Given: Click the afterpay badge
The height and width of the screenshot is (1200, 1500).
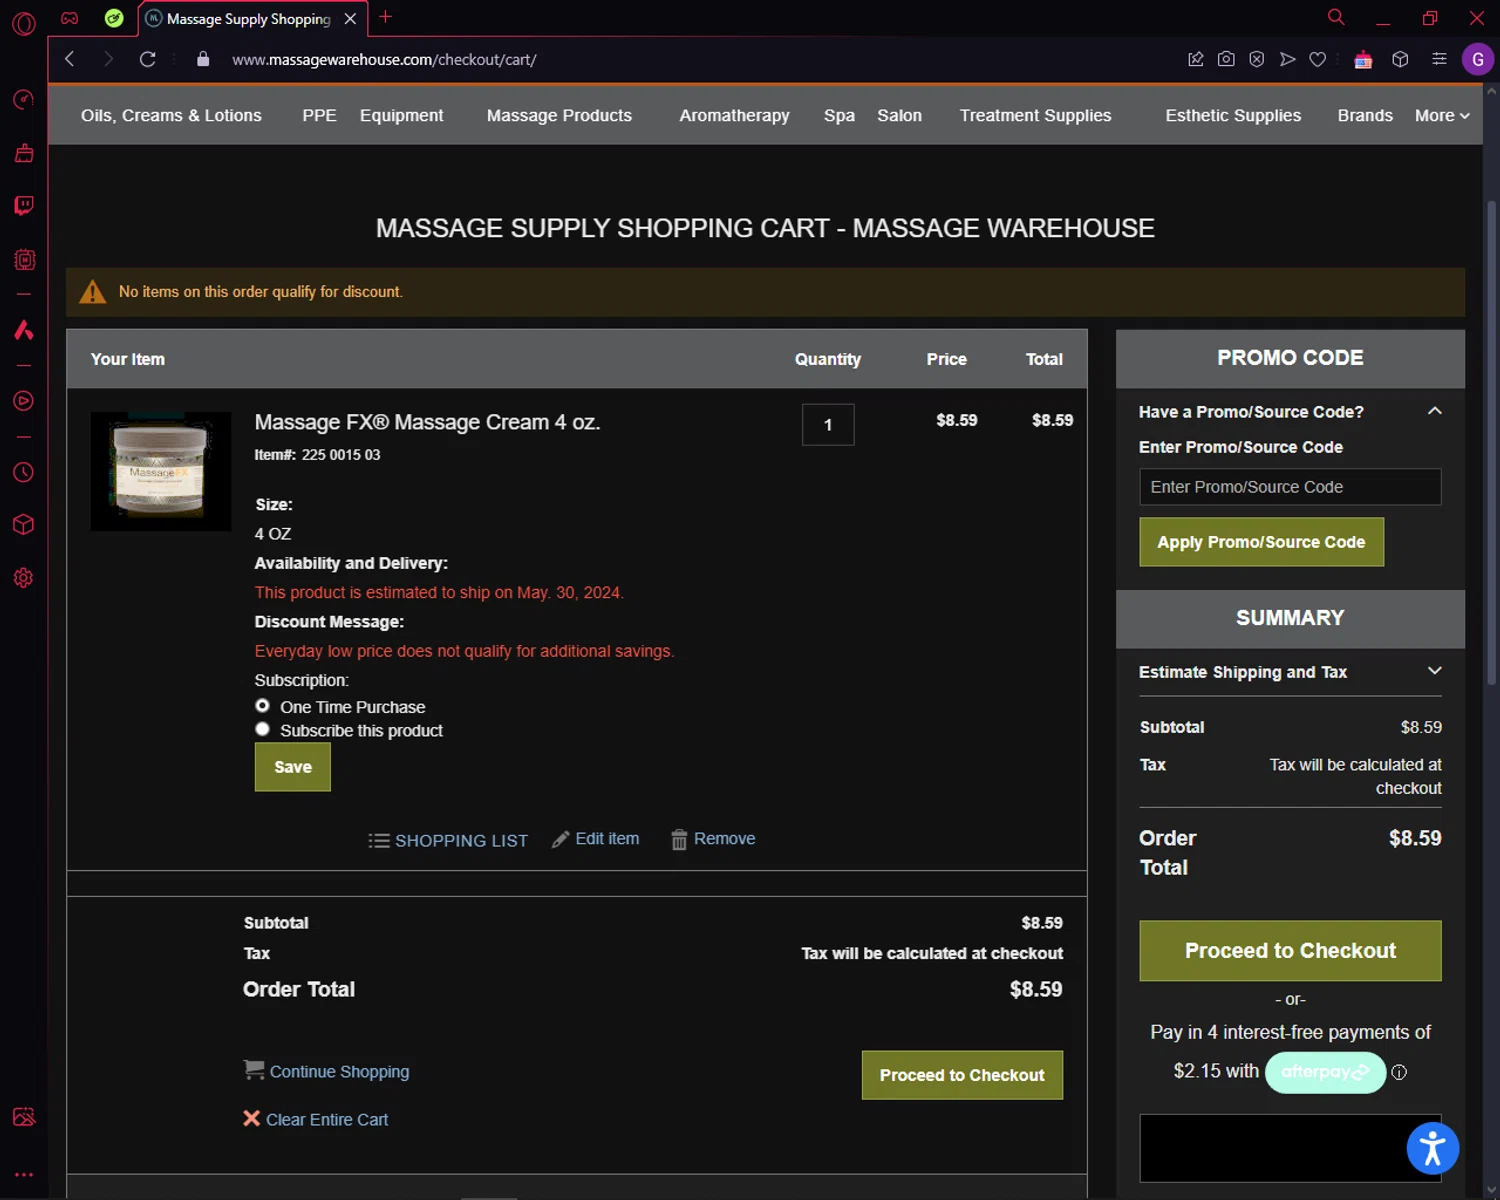Looking at the screenshot, I should [x=1325, y=1072].
